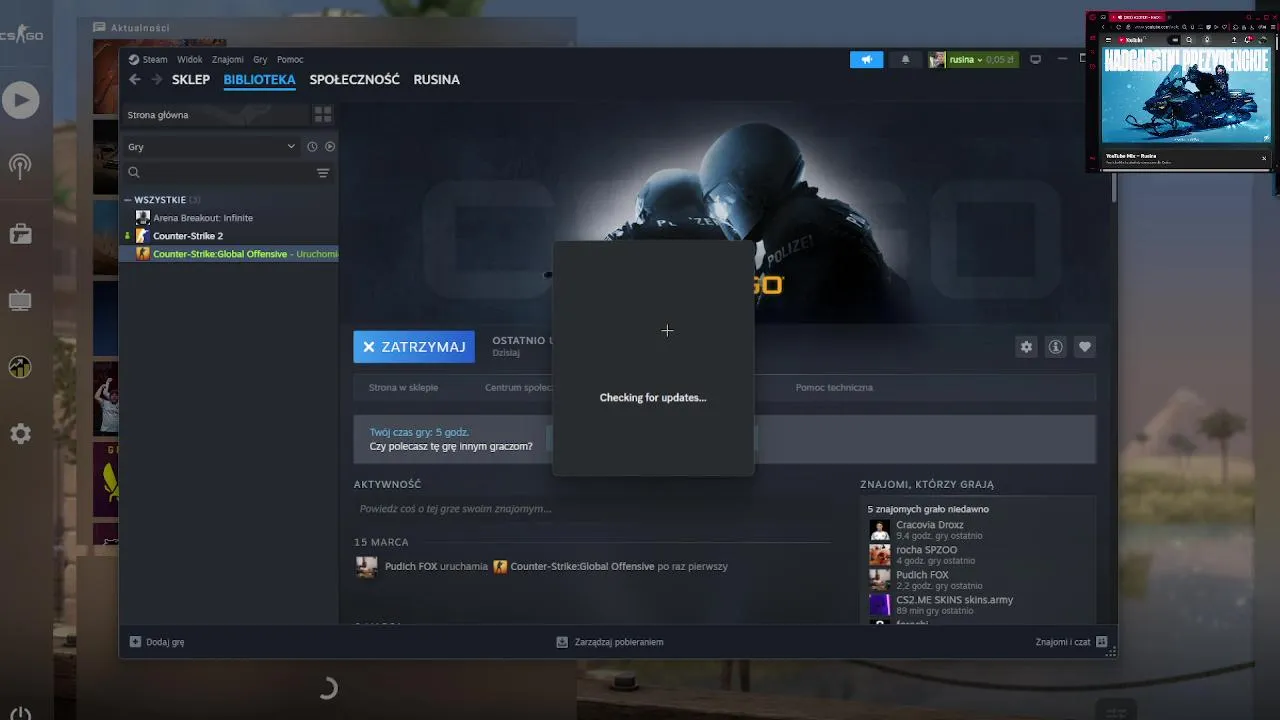This screenshot has width=1280, height=720.
Task: Toggle the recent activity clock filter
Action: point(312,147)
